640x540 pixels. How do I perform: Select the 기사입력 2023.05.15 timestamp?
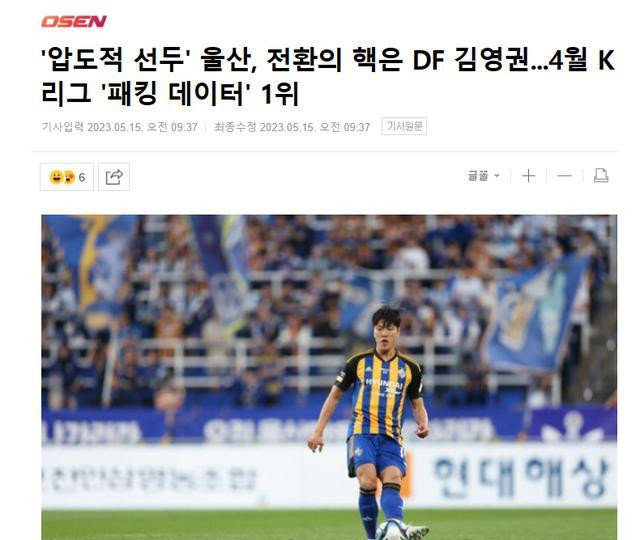pyautogui.click(x=120, y=127)
